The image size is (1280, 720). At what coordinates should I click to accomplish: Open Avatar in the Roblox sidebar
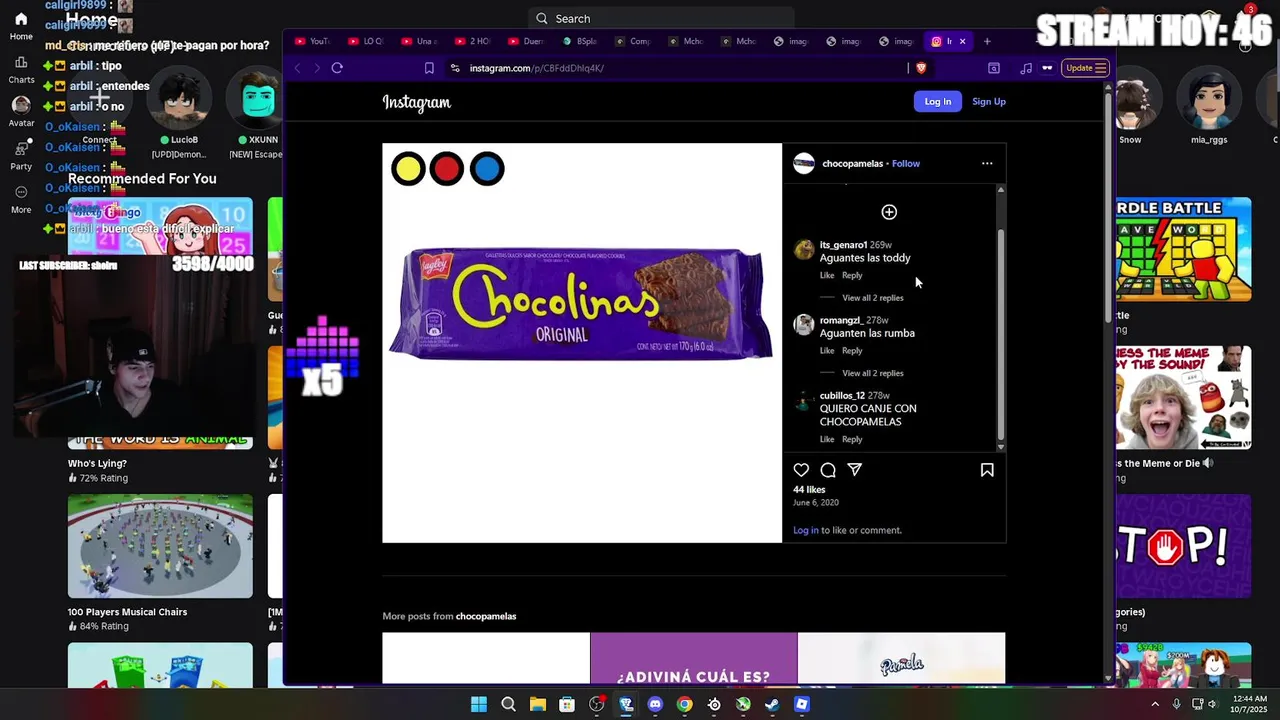(x=21, y=112)
